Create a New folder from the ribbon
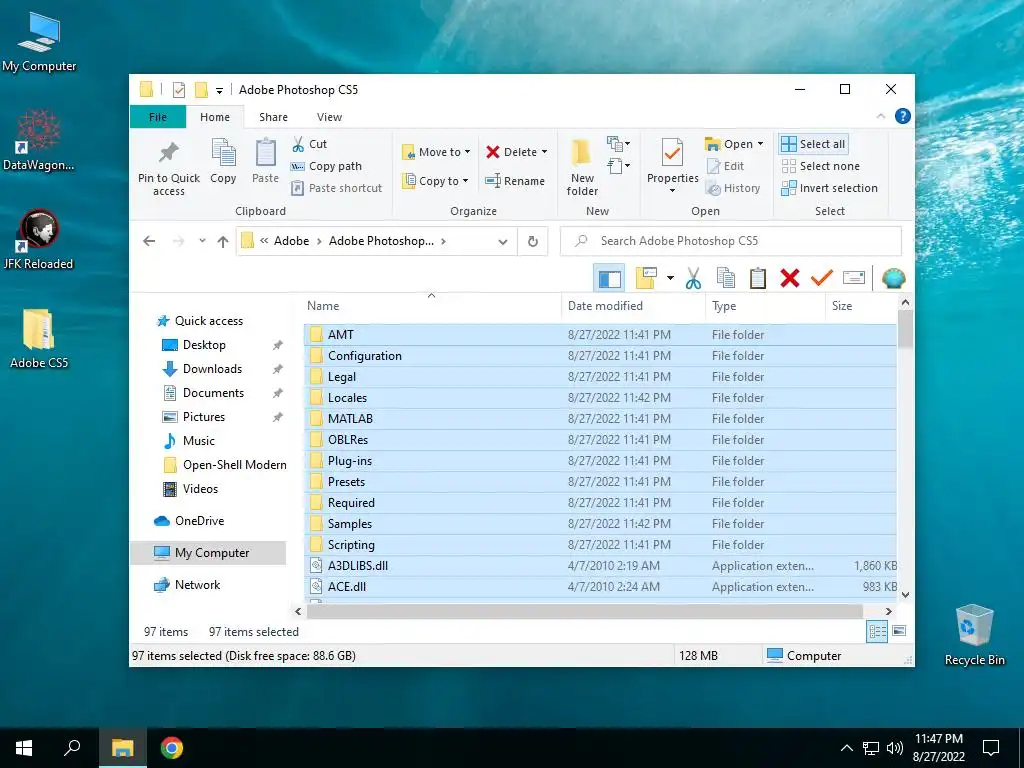The width and height of the screenshot is (1024, 768). coord(582,167)
